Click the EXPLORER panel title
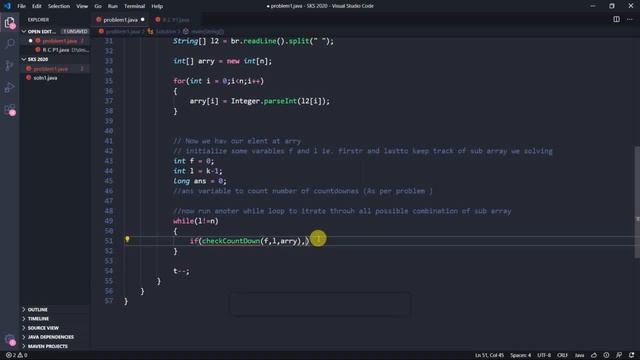The image size is (640, 360). [38, 20]
